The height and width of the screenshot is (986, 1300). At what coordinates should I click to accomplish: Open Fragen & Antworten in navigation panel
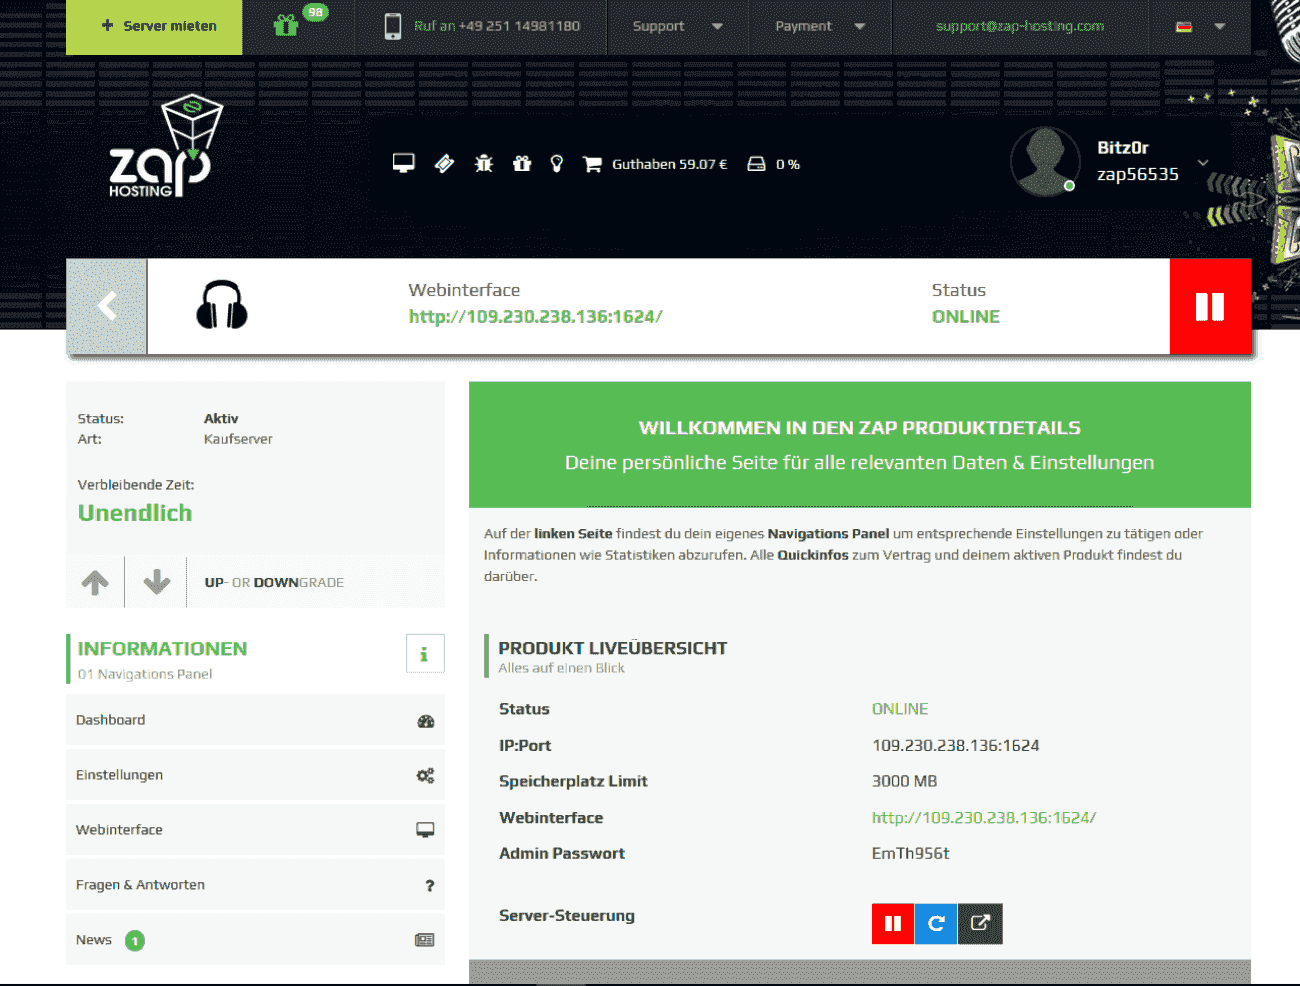[x=255, y=885]
